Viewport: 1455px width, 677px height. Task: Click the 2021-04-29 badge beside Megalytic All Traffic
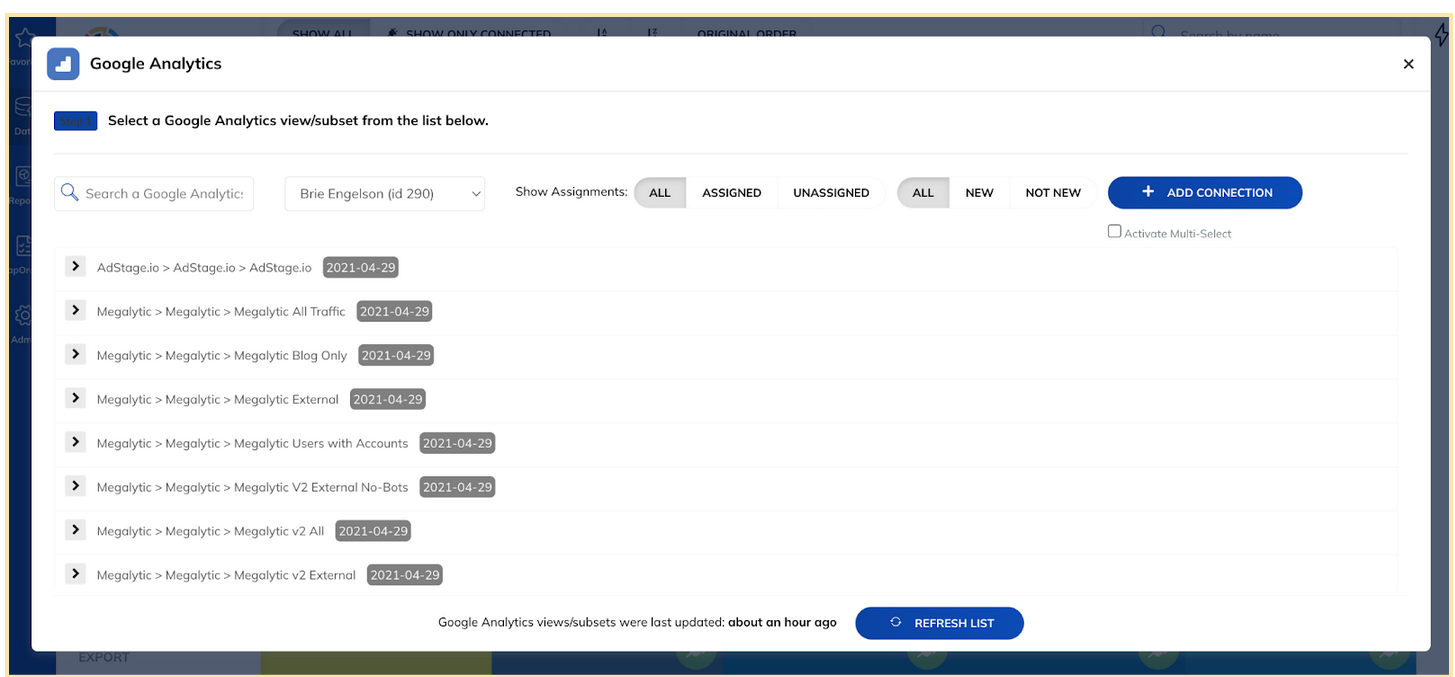click(395, 312)
